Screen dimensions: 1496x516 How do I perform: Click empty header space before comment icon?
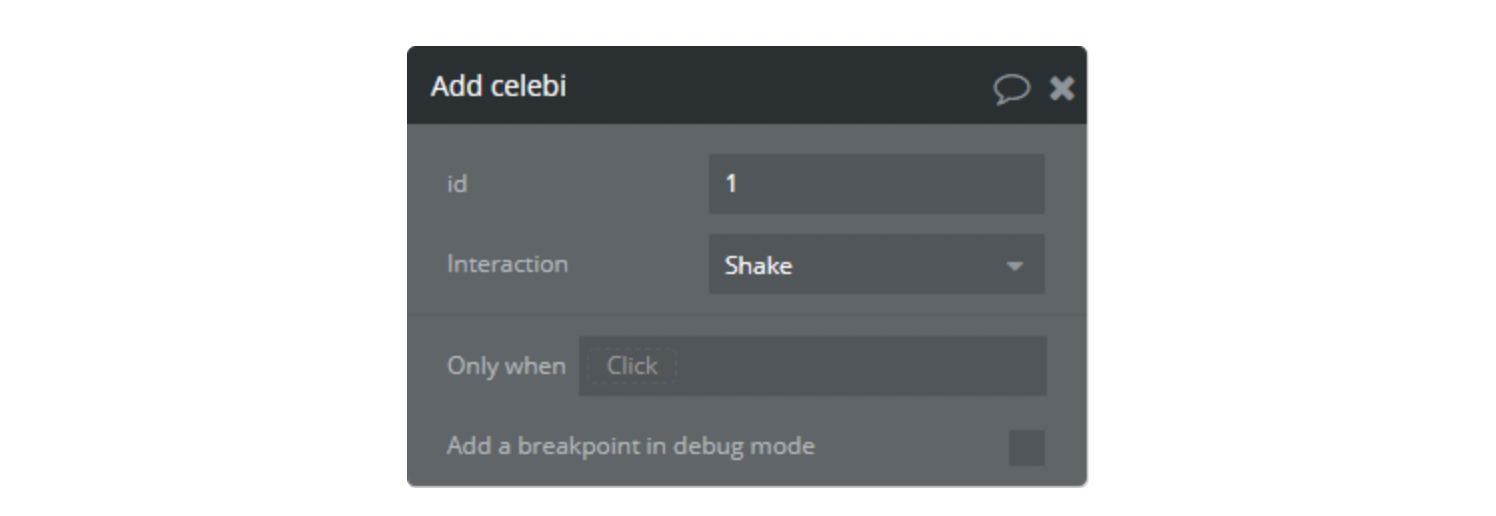pyautogui.click(x=900, y=86)
